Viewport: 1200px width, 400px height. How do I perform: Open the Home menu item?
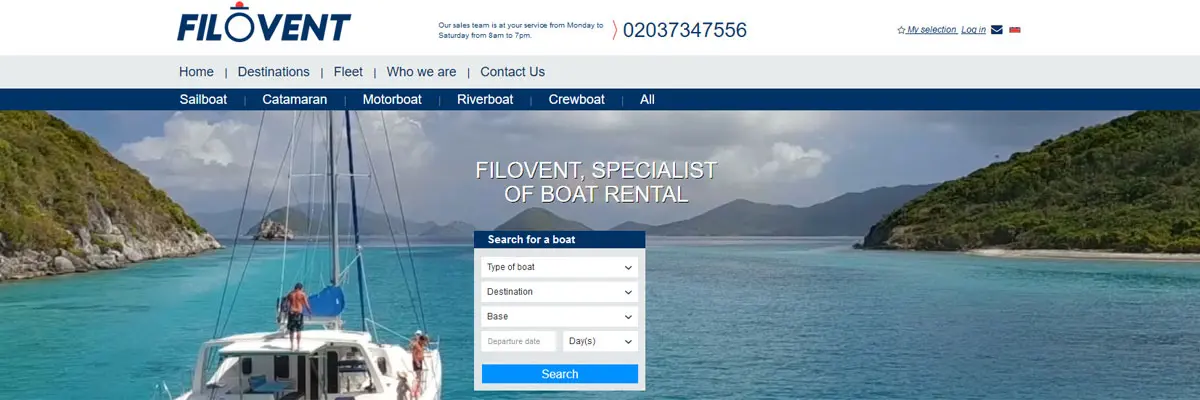tap(196, 72)
